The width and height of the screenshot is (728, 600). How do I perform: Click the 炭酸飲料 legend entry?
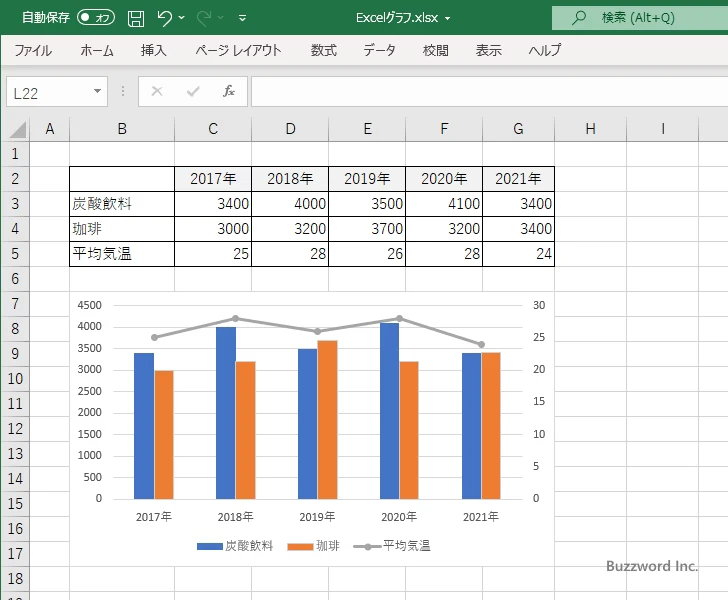click(235, 546)
